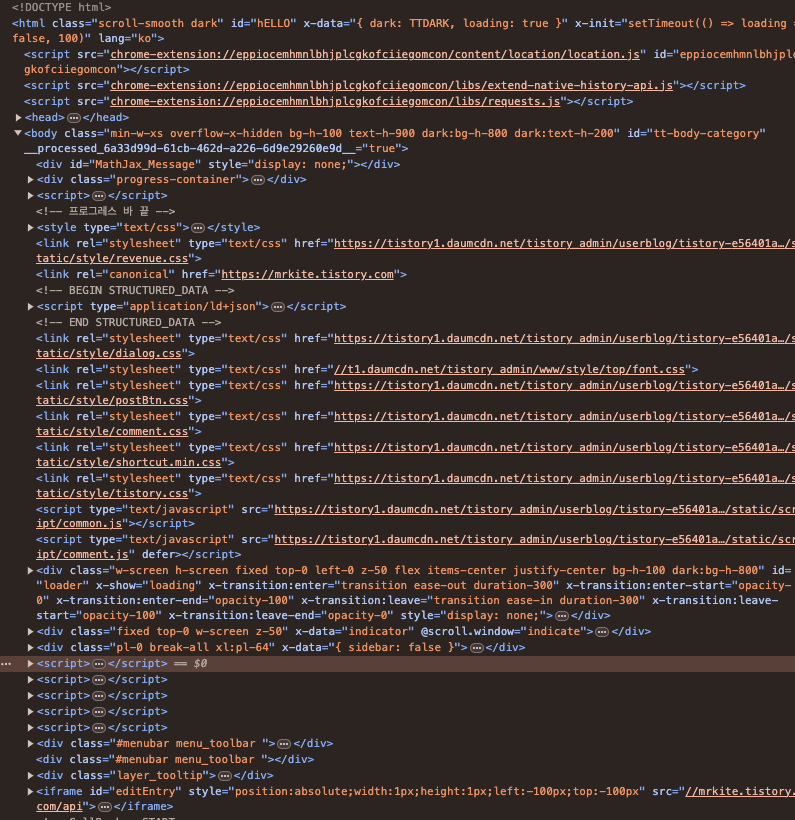Click the body id tt-body-category attribute
This screenshot has width=795, height=820.
click(696, 133)
